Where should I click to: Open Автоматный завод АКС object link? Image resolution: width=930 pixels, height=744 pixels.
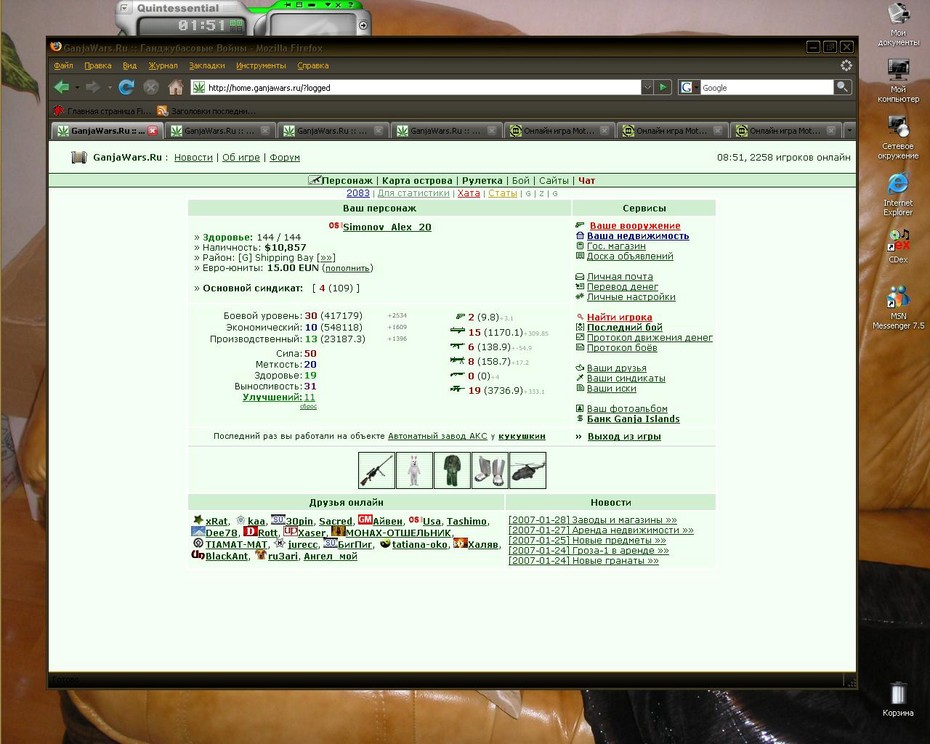(x=437, y=436)
